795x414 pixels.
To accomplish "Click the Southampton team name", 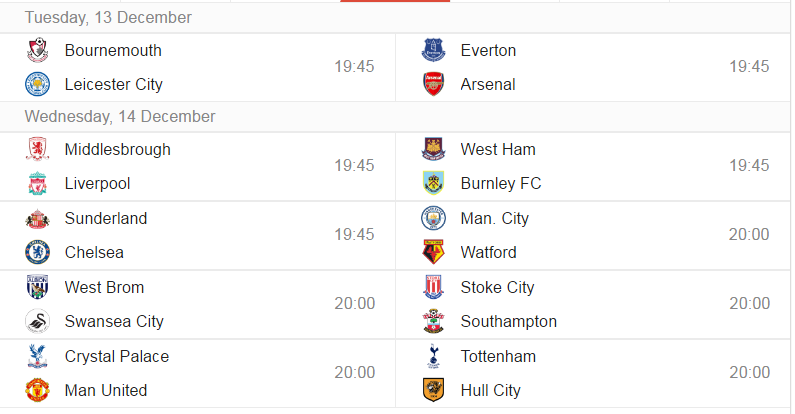I will (x=509, y=321).
